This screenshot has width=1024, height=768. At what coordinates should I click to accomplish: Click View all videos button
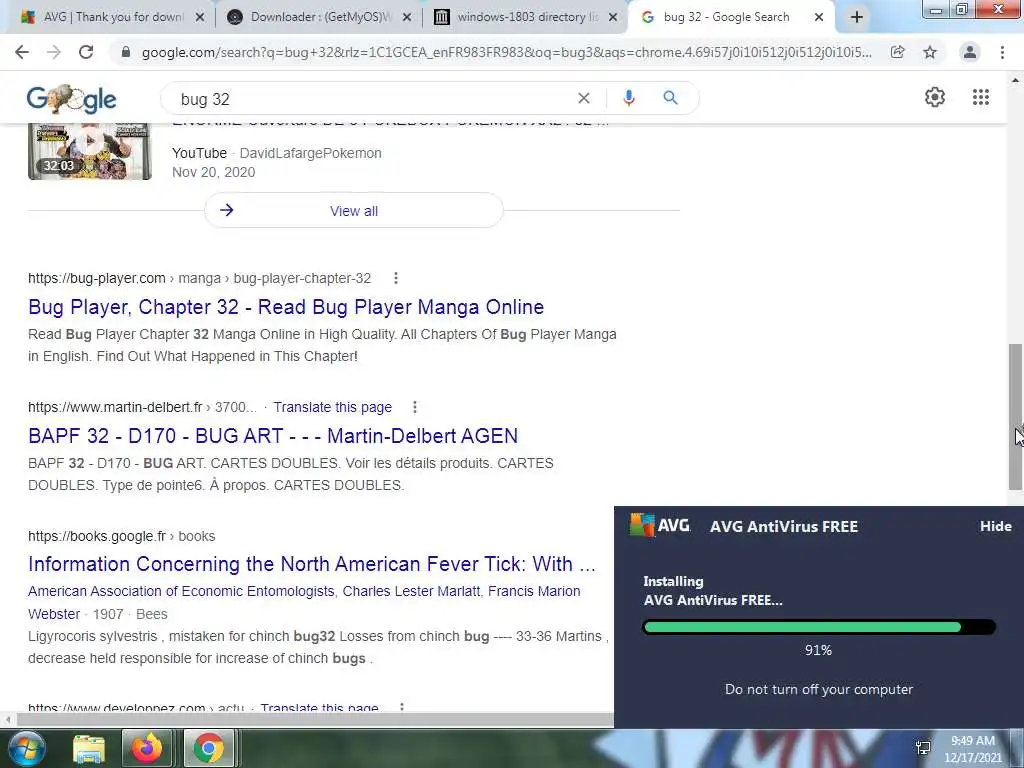pos(353,210)
